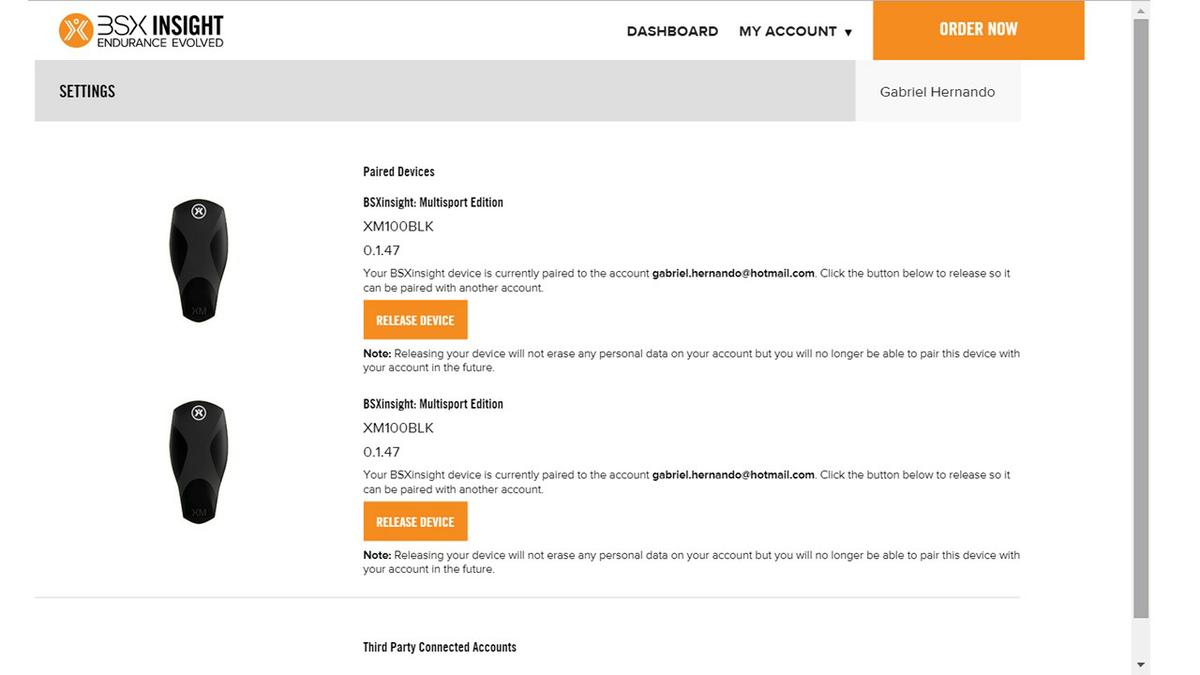Click the scrollbar up arrow
Screen dimensions: 1200x675
(1141, 9)
